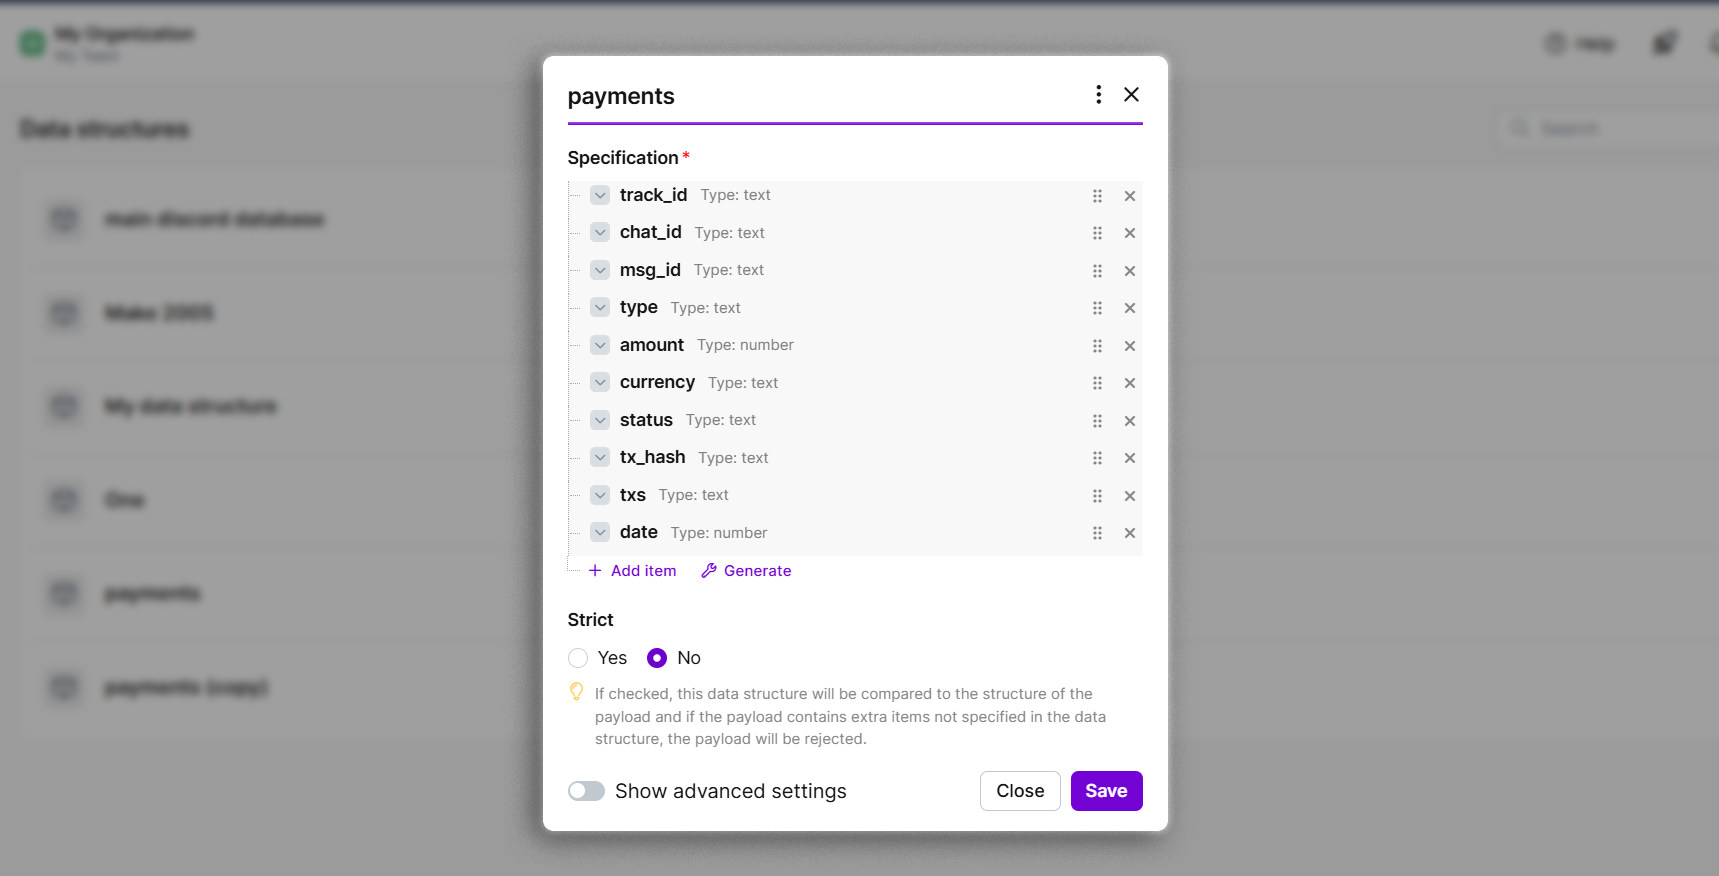This screenshot has width=1719, height=876.
Task: Click the drag handle of the currency row
Action: point(1097,383)
